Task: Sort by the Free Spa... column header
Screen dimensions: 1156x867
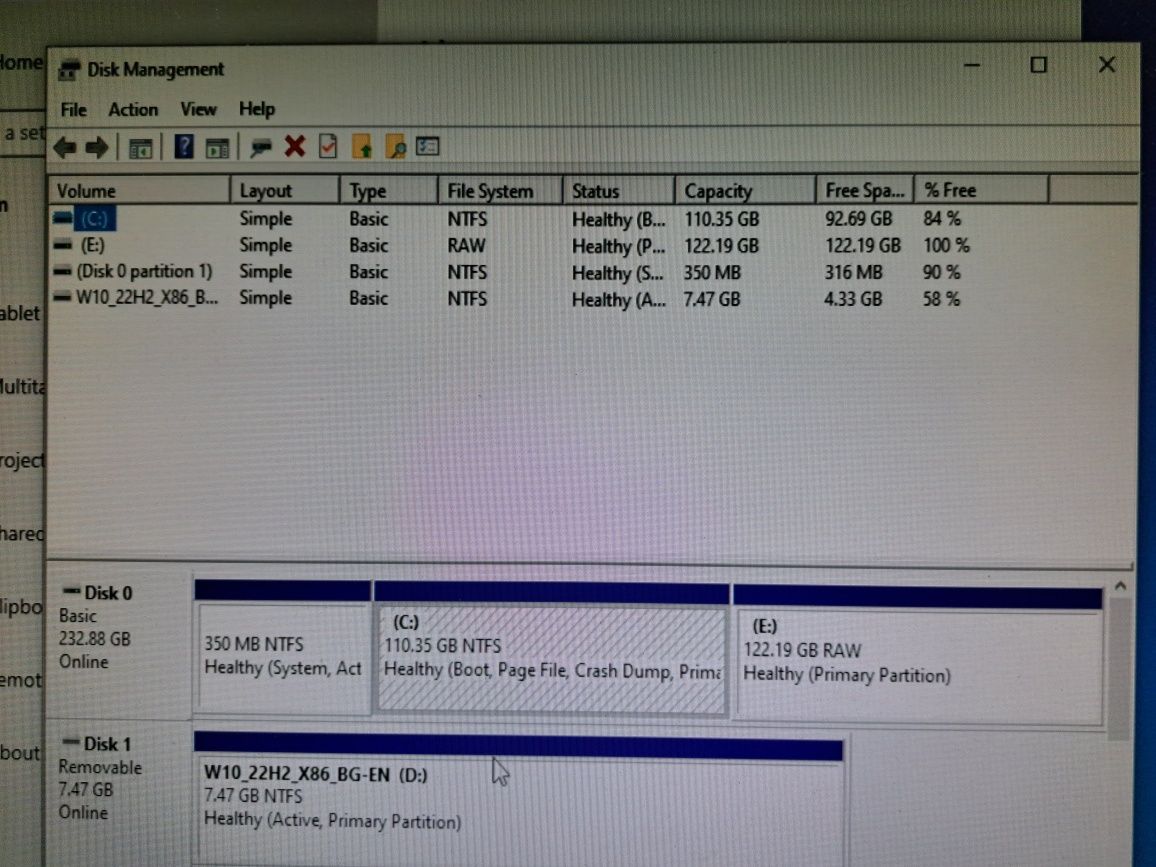Action: tap(866, 191)
